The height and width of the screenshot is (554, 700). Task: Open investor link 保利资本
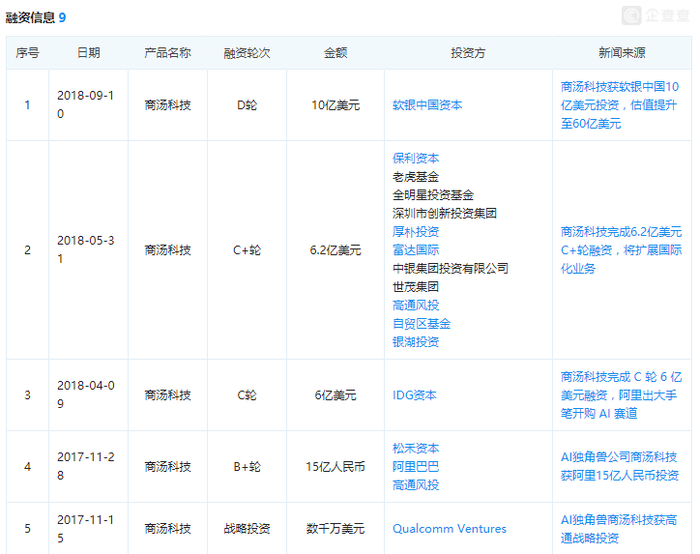click(x=416, y=158)
